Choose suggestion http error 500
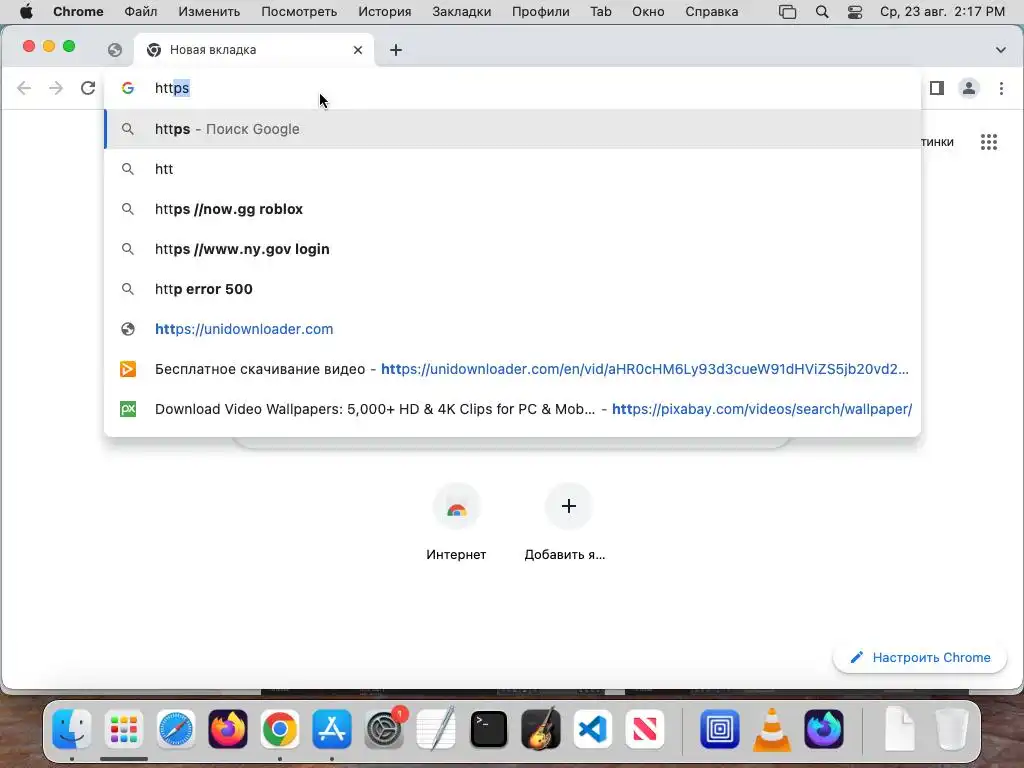 pos(513,289)
